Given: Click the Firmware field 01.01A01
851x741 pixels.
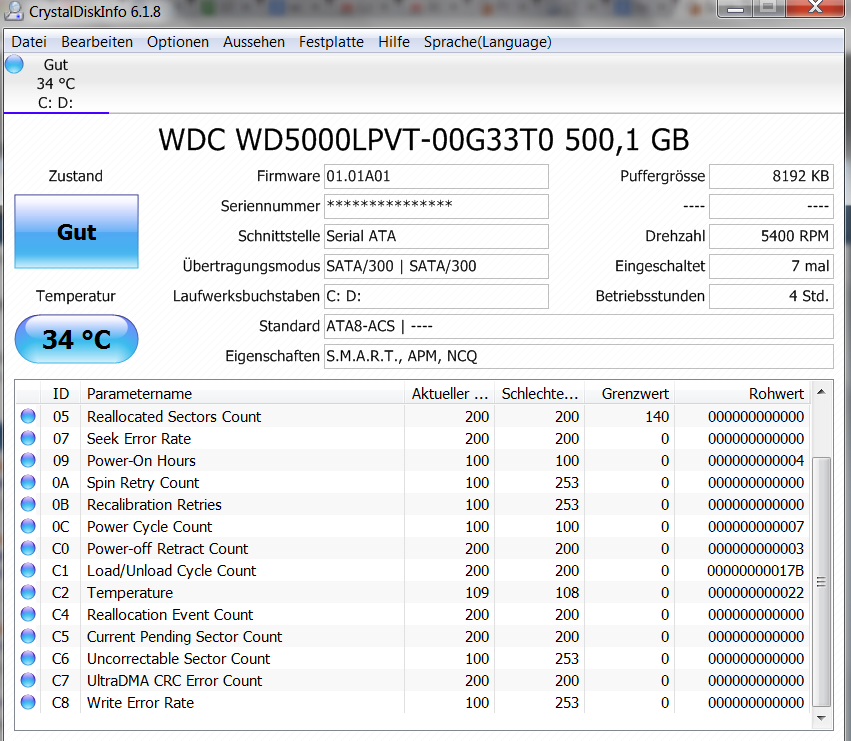Looking at the screenshot, I should pyautogui.click(x=436, y=176).
